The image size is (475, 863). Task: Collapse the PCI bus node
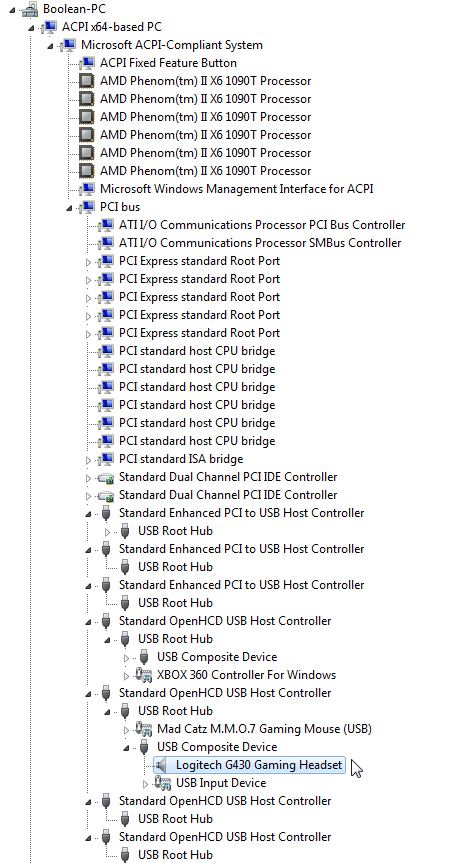(69, 208)
